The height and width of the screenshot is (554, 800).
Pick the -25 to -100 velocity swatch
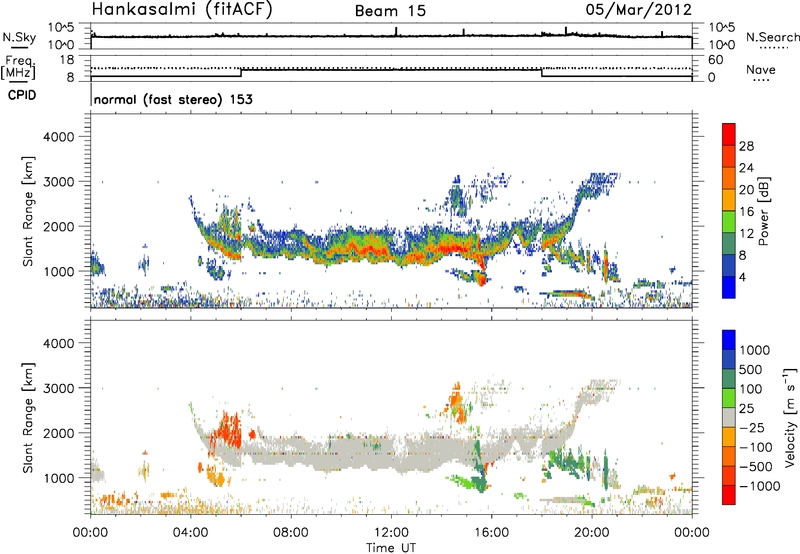click(729, 437)
